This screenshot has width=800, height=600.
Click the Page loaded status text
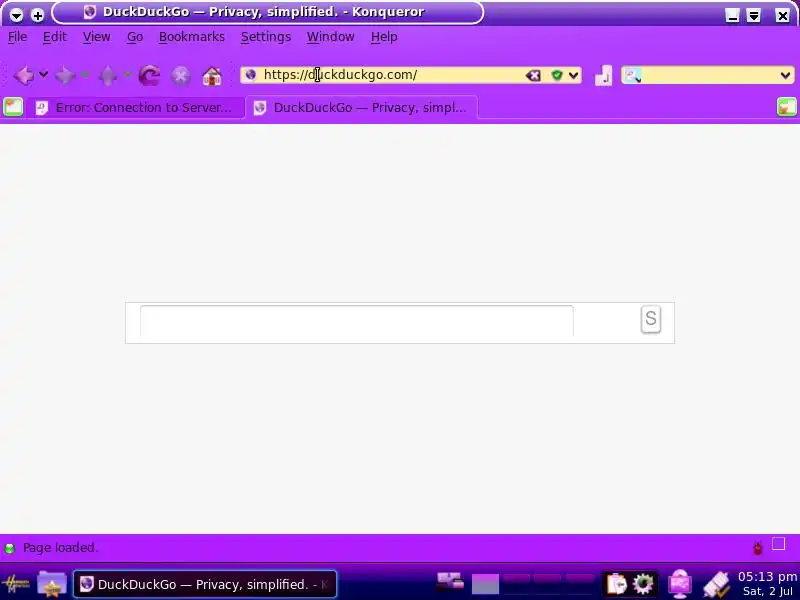tap(60, 548)
